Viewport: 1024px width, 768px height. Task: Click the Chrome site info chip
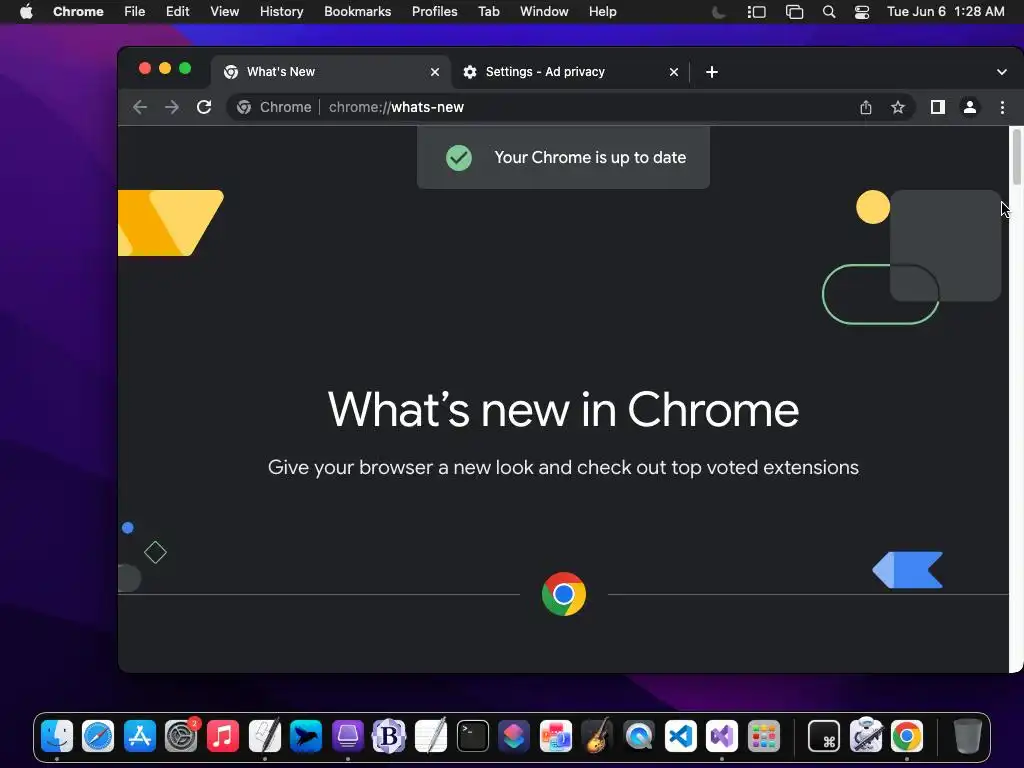[x=274, y=107]
